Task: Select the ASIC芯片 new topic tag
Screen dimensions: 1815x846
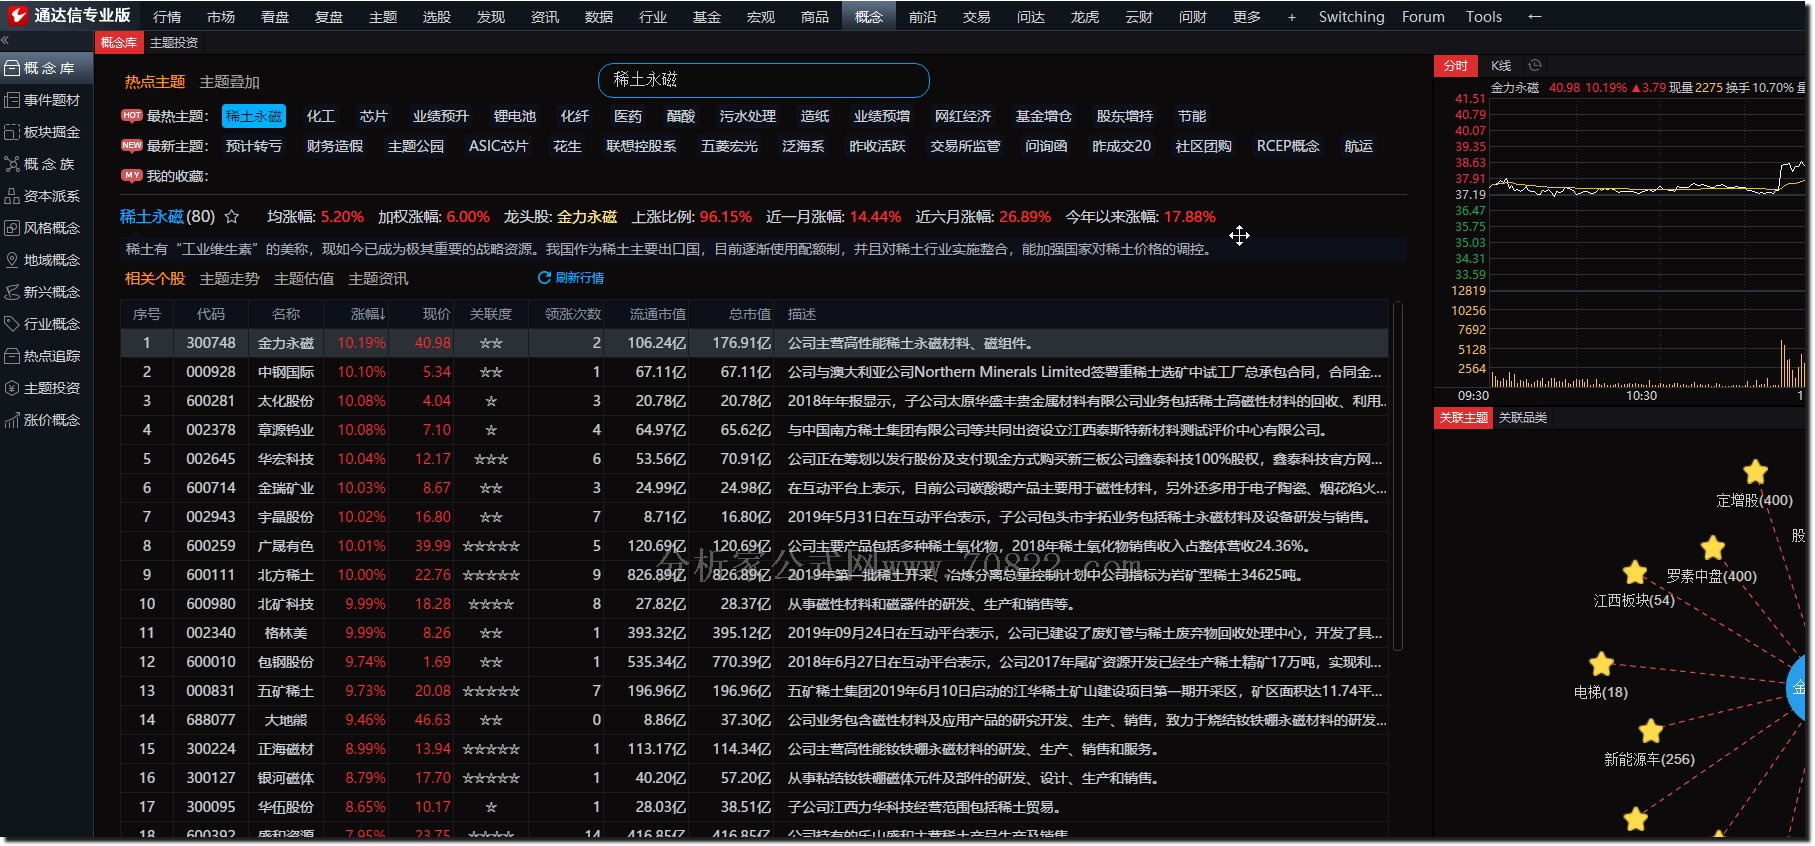Action: [x=498, y=146]
